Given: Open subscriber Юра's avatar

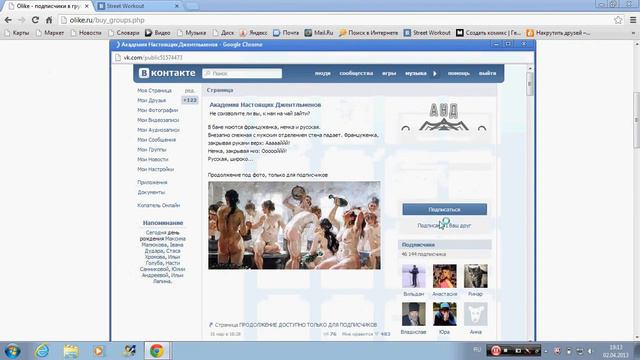Looking at the screenshot, I should click(444, 314).
